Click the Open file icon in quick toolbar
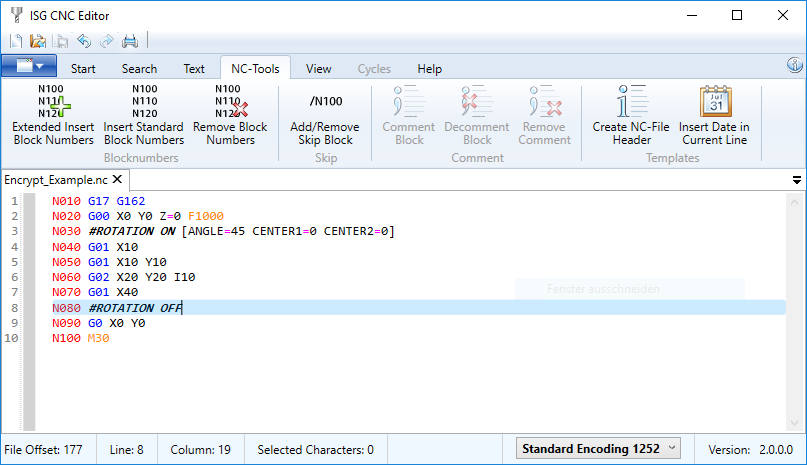 (x=38, y=41)
